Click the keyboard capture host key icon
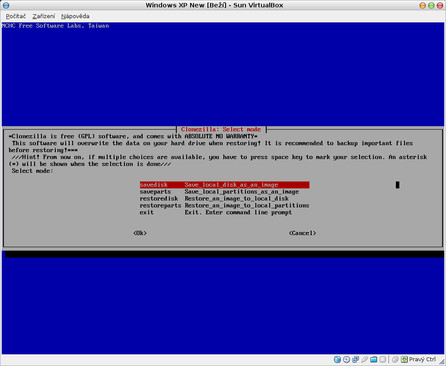446x366 pixels. [x=404, y=359]
